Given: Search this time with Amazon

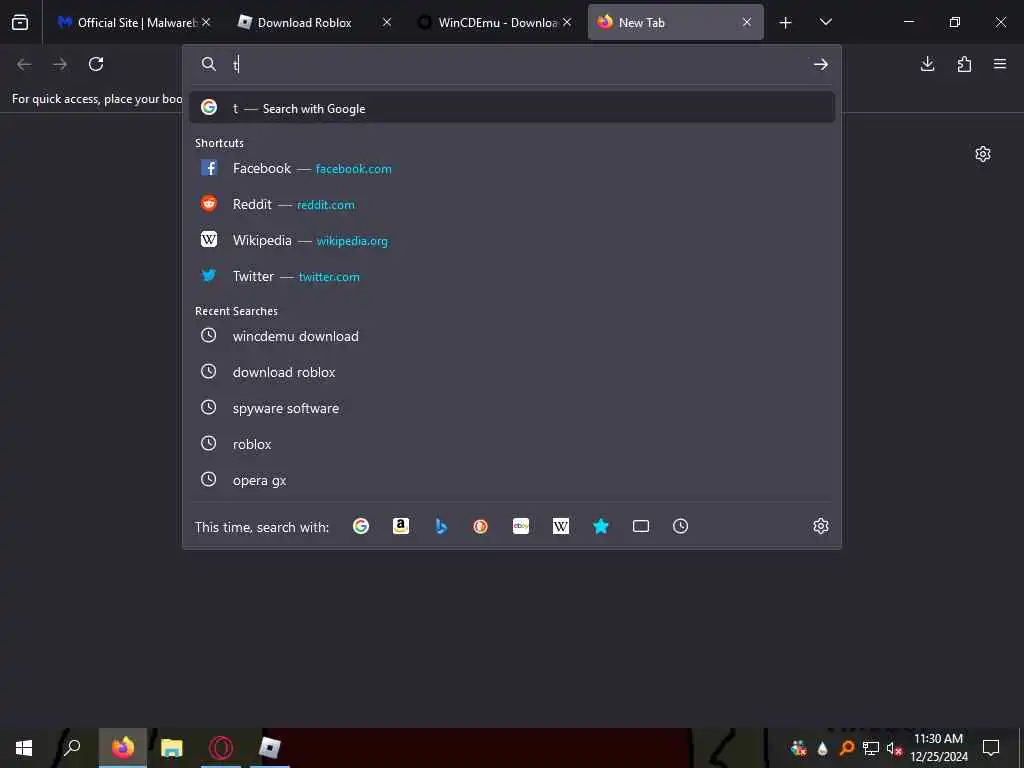Looking at the screenshot, I should pyautogui.click(x=401, y=526).
